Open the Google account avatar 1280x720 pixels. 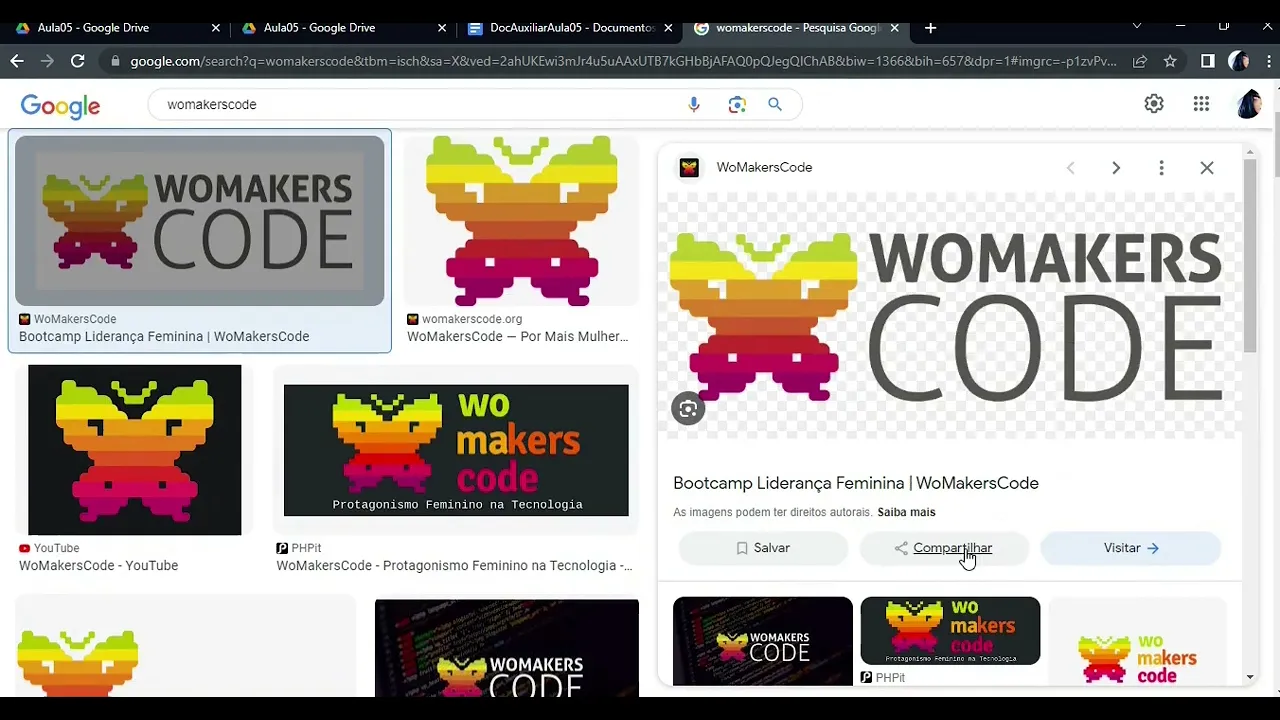coord(1248,104)
